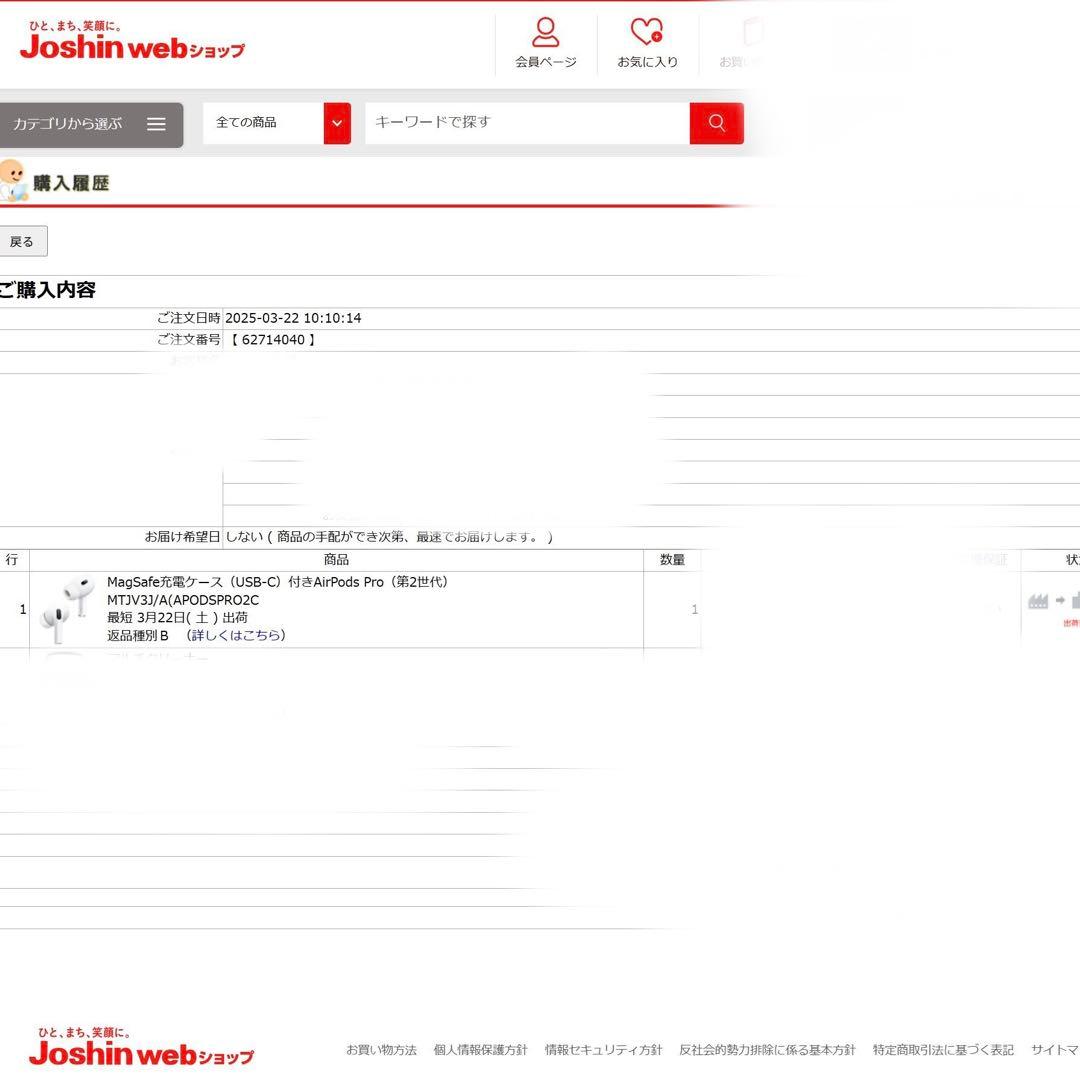Click the MagSafe充電ケース付きAirPods Pro product name
Screen dimensions: 1080x1080
coord(278,582)
